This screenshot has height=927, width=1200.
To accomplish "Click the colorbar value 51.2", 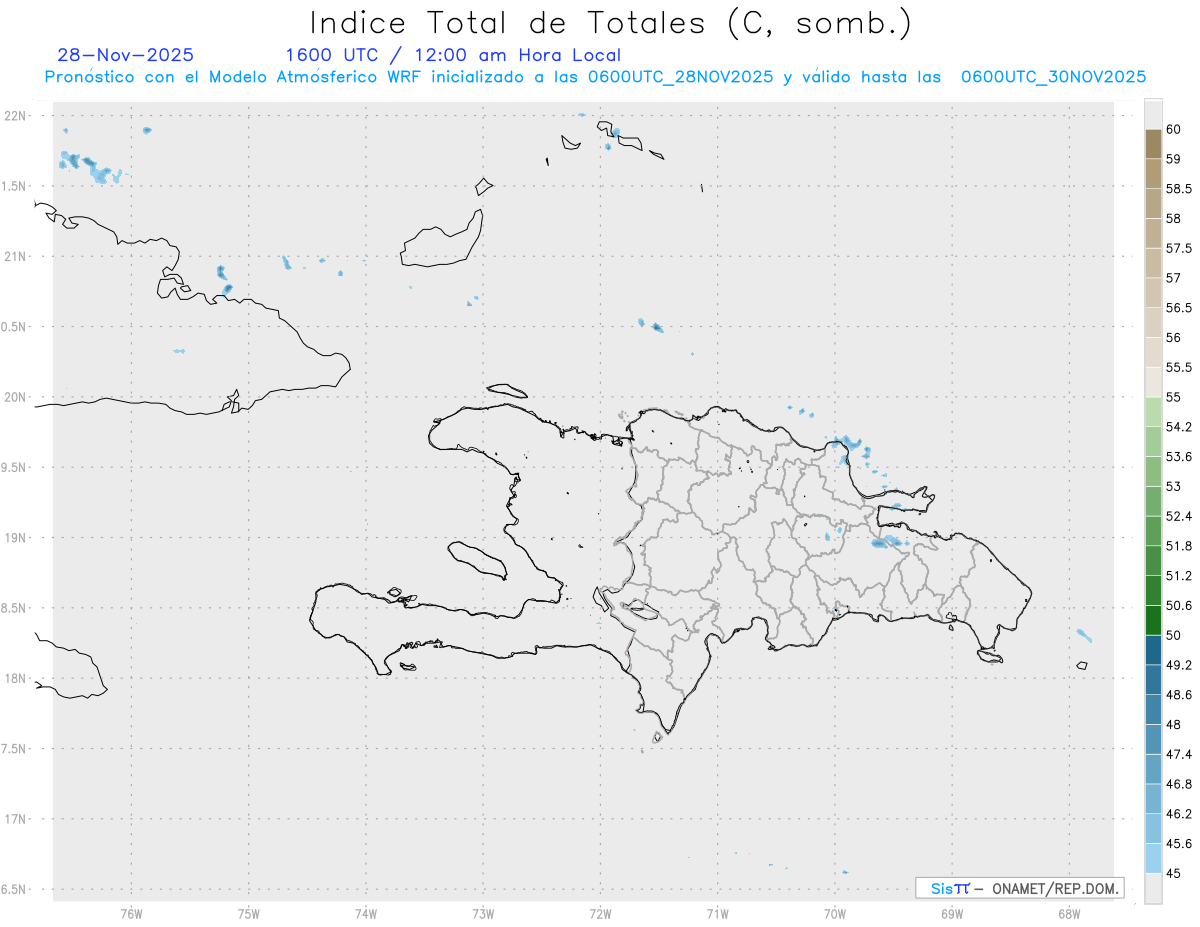I will [x=1179, y=575].
